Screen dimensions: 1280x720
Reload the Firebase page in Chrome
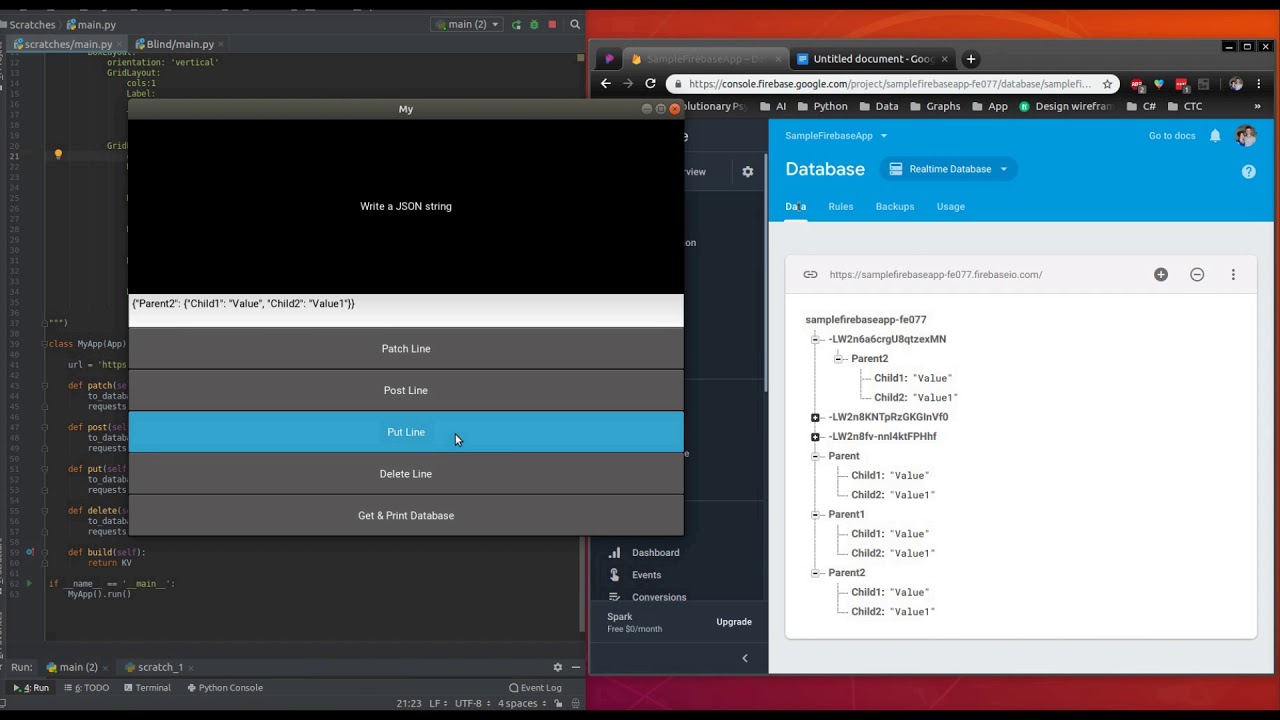tap(650, 84)
